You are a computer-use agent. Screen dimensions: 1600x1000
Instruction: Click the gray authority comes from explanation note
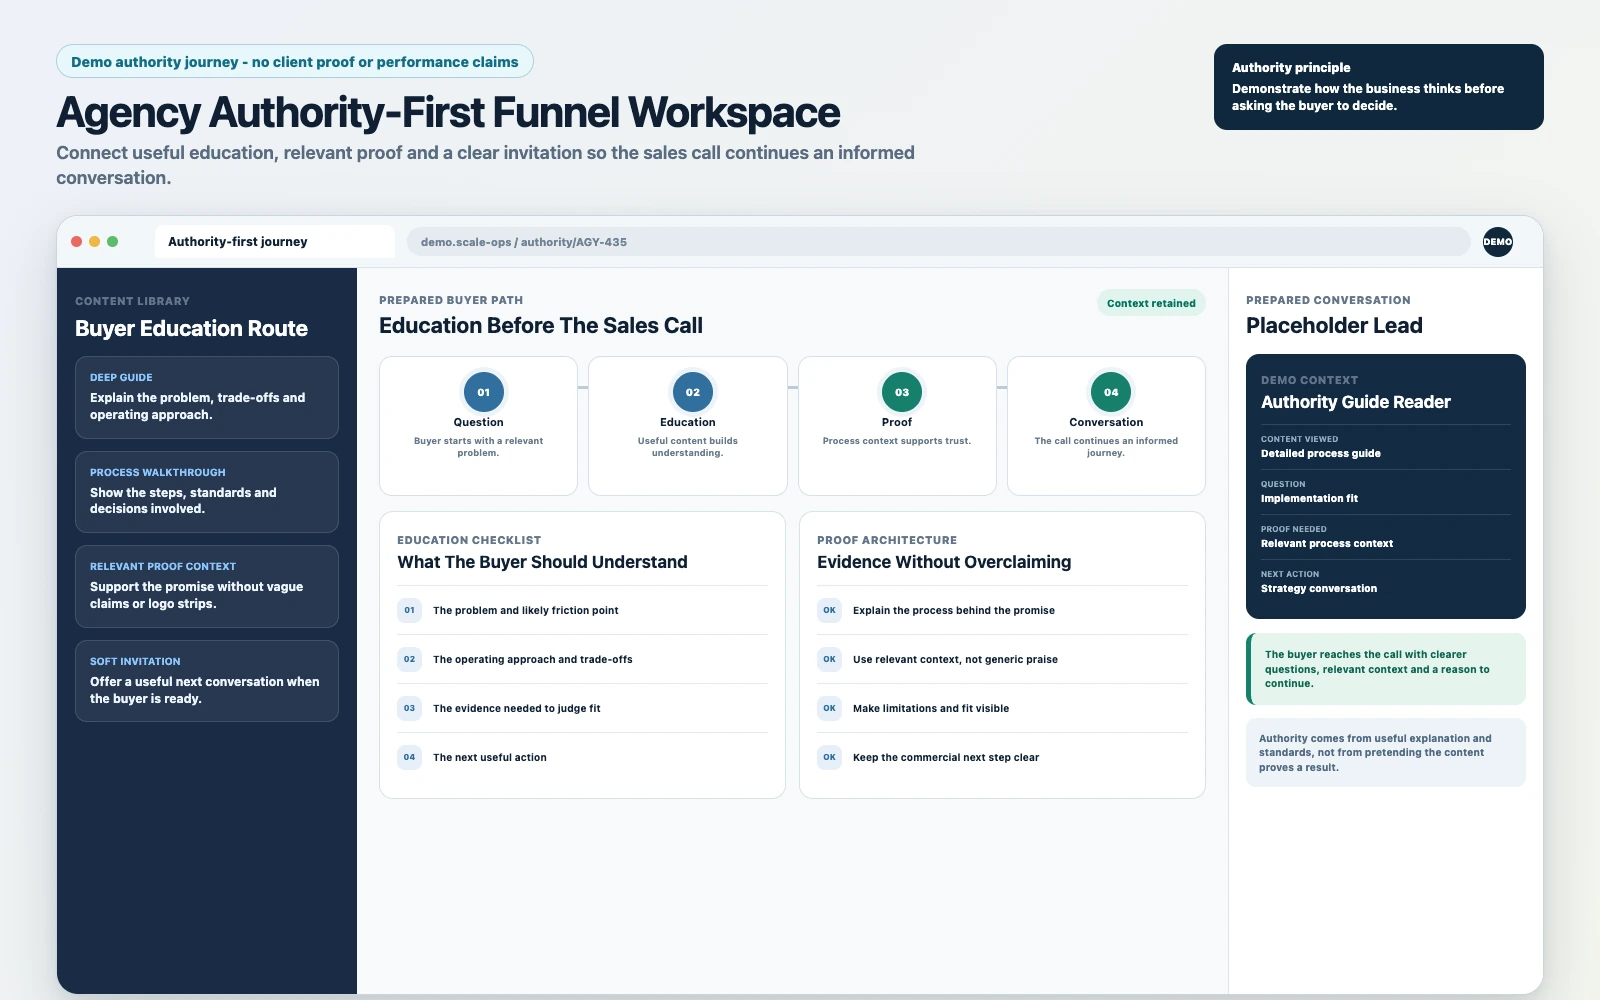[1386, 753]
